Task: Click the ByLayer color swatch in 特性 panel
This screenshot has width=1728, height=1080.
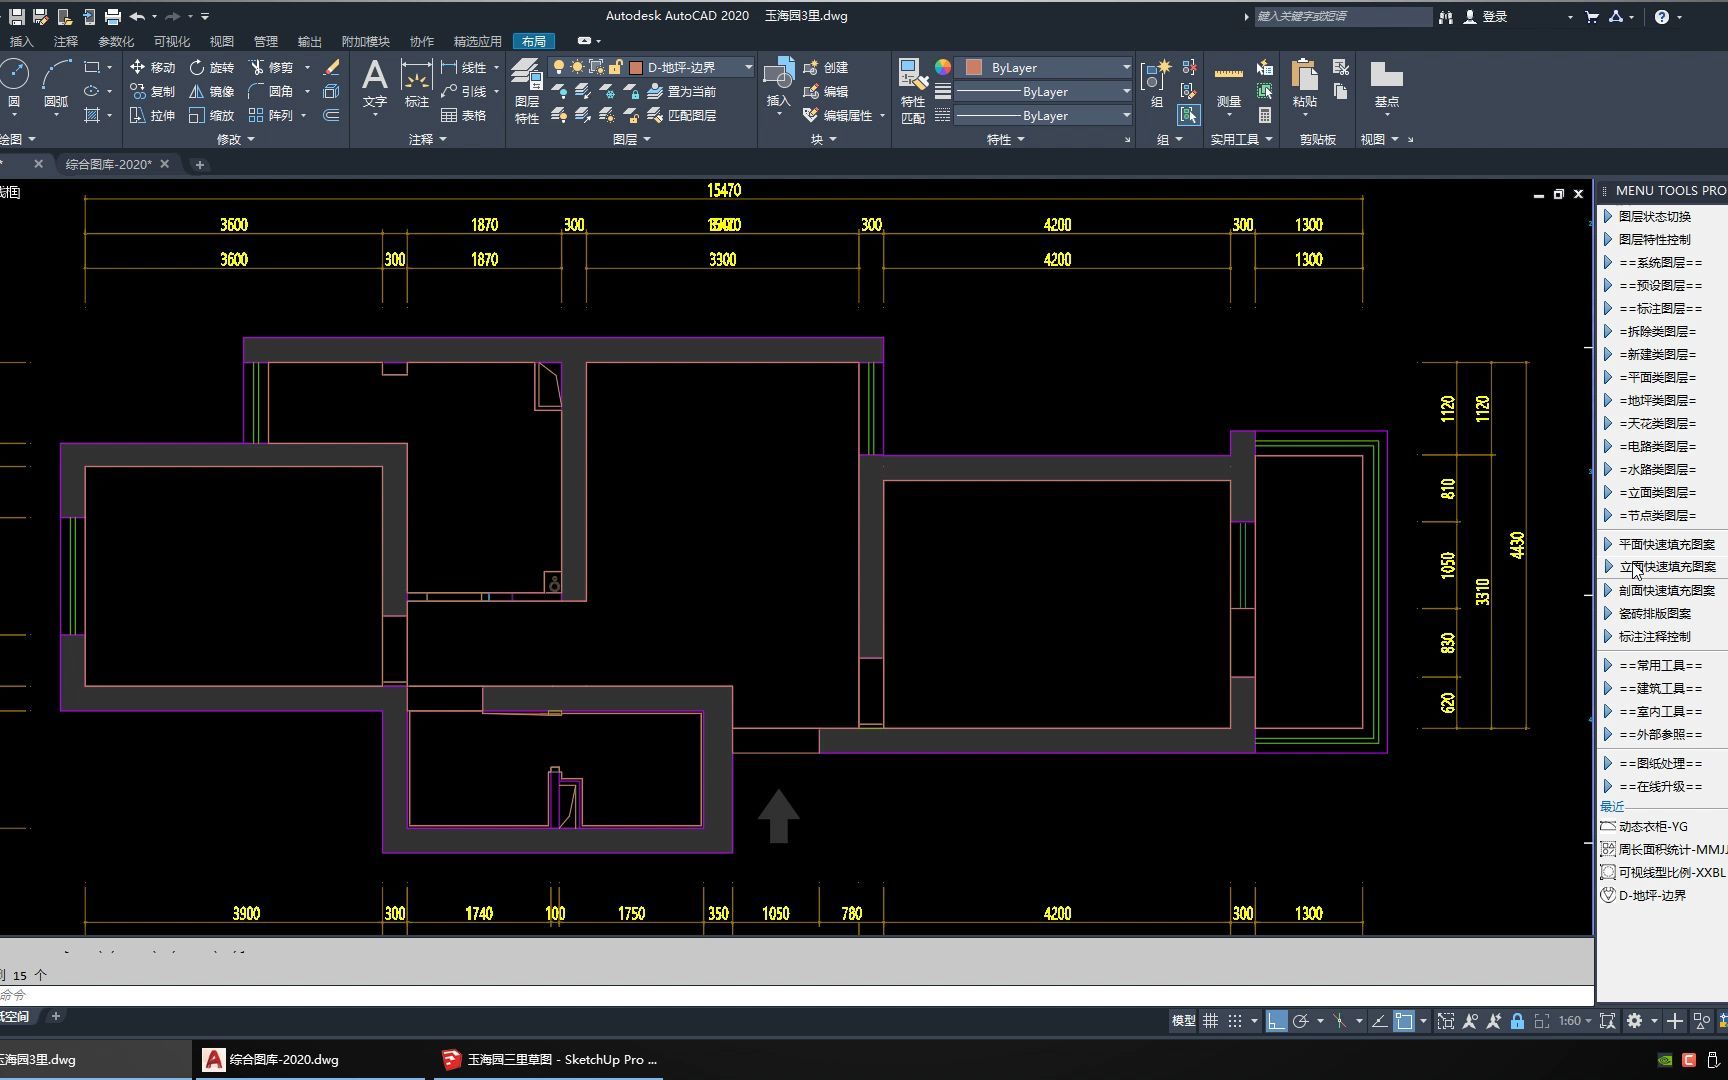Action: pos(973,67)
